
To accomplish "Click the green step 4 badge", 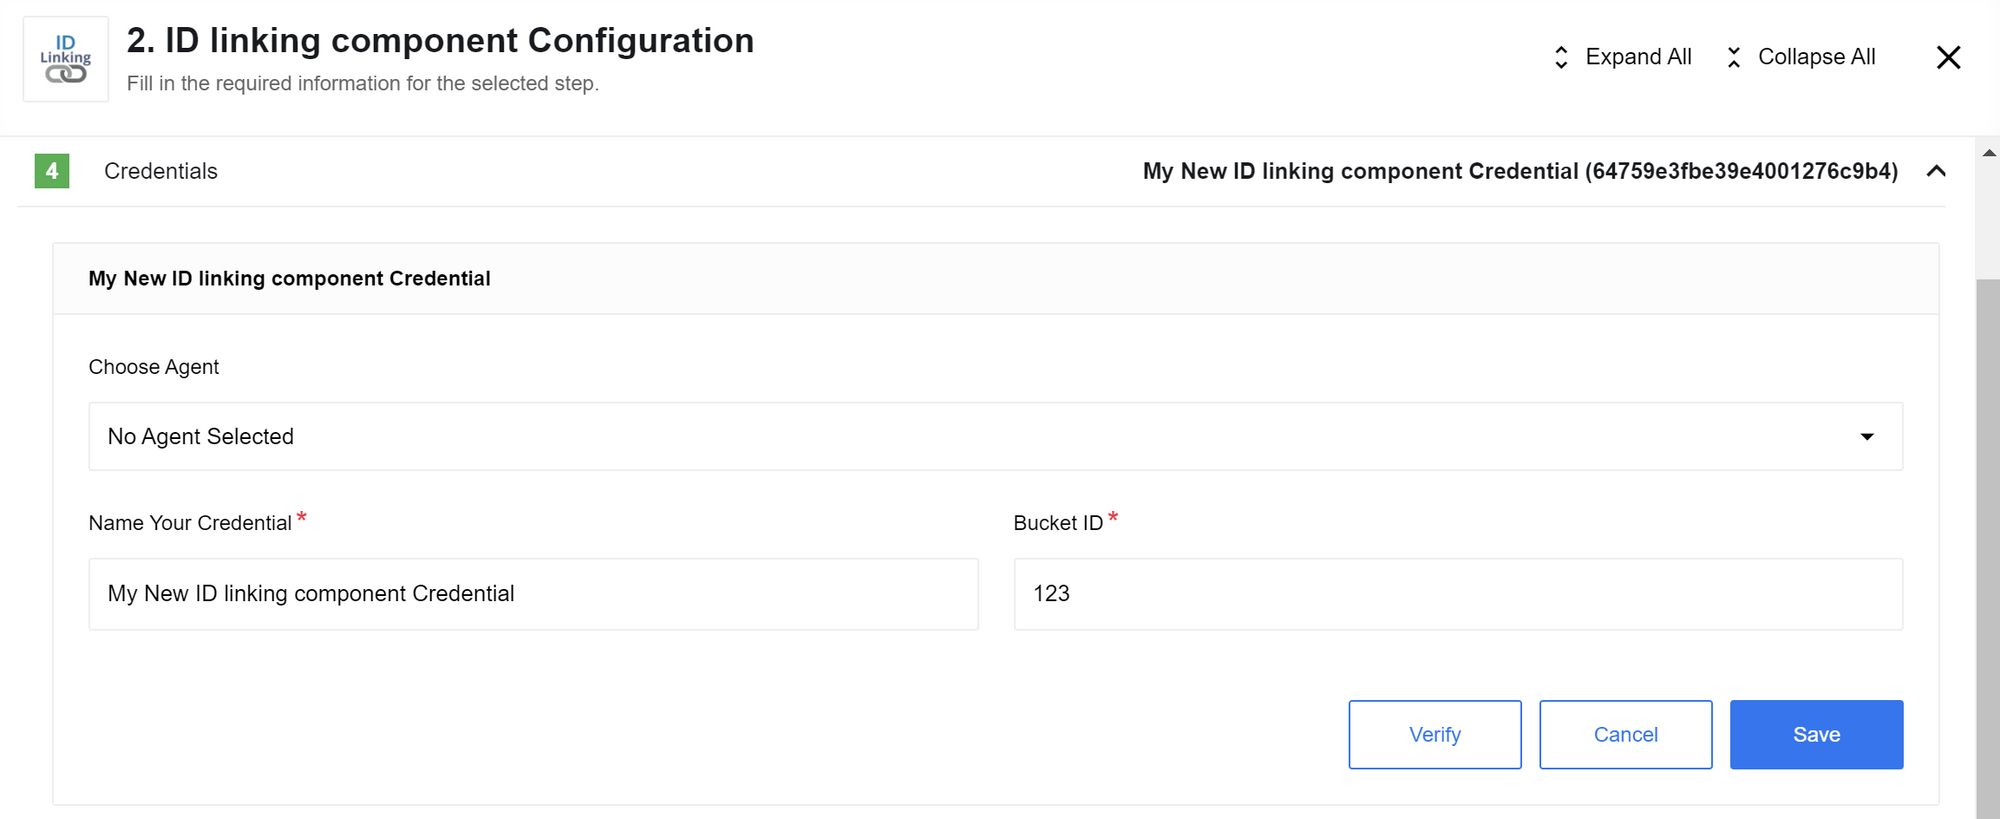I will [x=52, y=171].
